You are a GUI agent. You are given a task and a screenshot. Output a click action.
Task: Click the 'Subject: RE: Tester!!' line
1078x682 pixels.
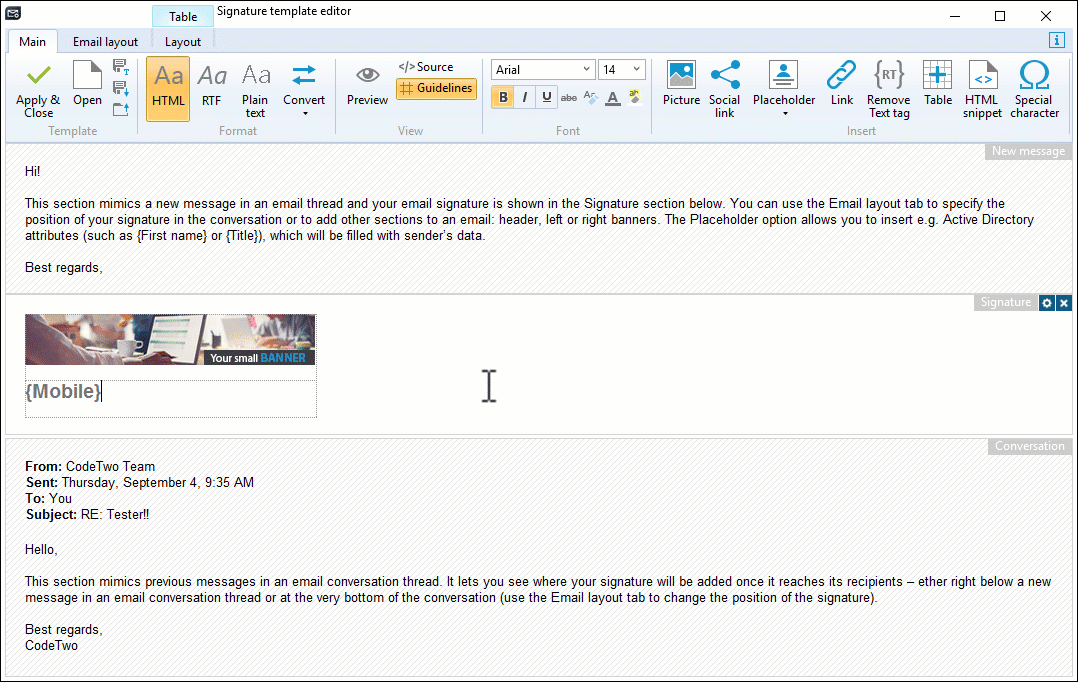87,514
